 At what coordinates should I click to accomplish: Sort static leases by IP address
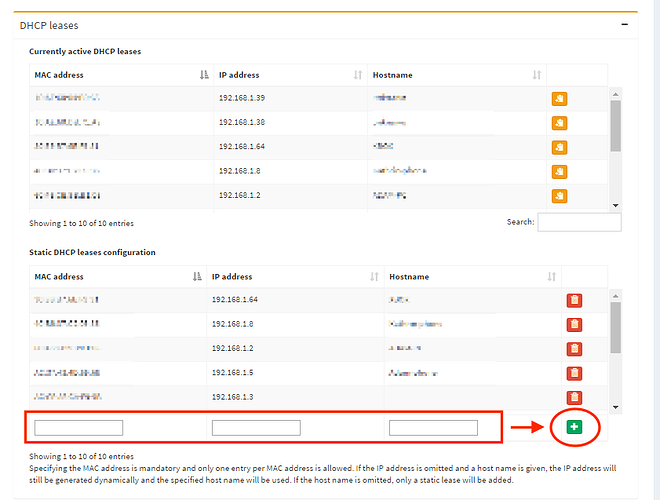tap(290, 276)
